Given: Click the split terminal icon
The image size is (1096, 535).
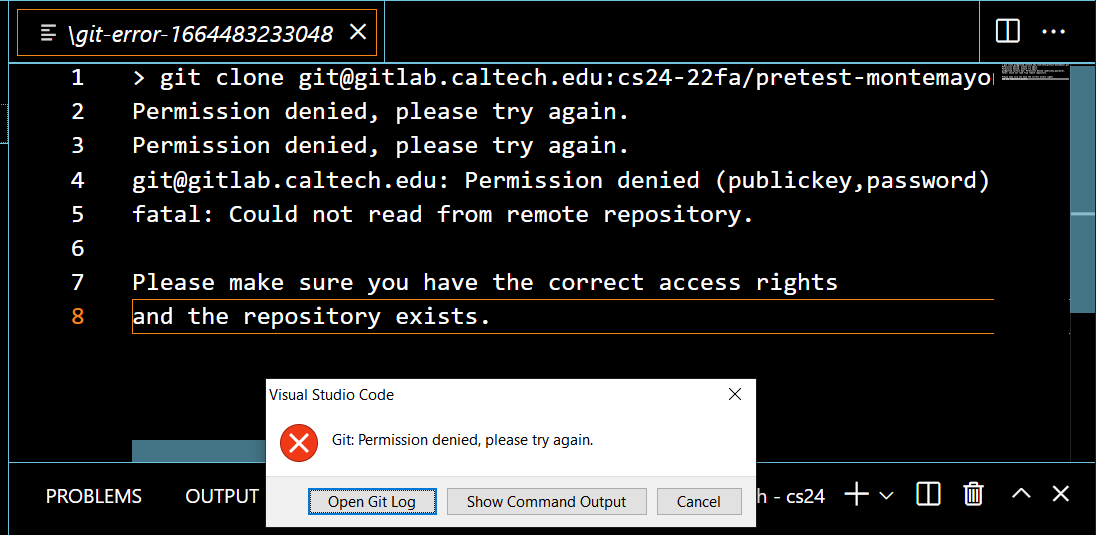Looking at the screenshot, I should click(928, 494).
